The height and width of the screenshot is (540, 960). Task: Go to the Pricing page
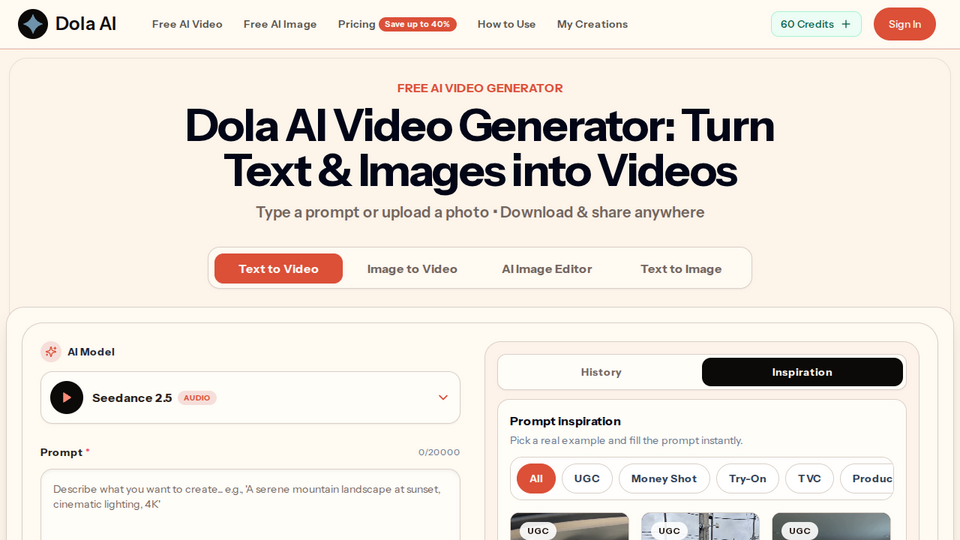click(356, 24)
